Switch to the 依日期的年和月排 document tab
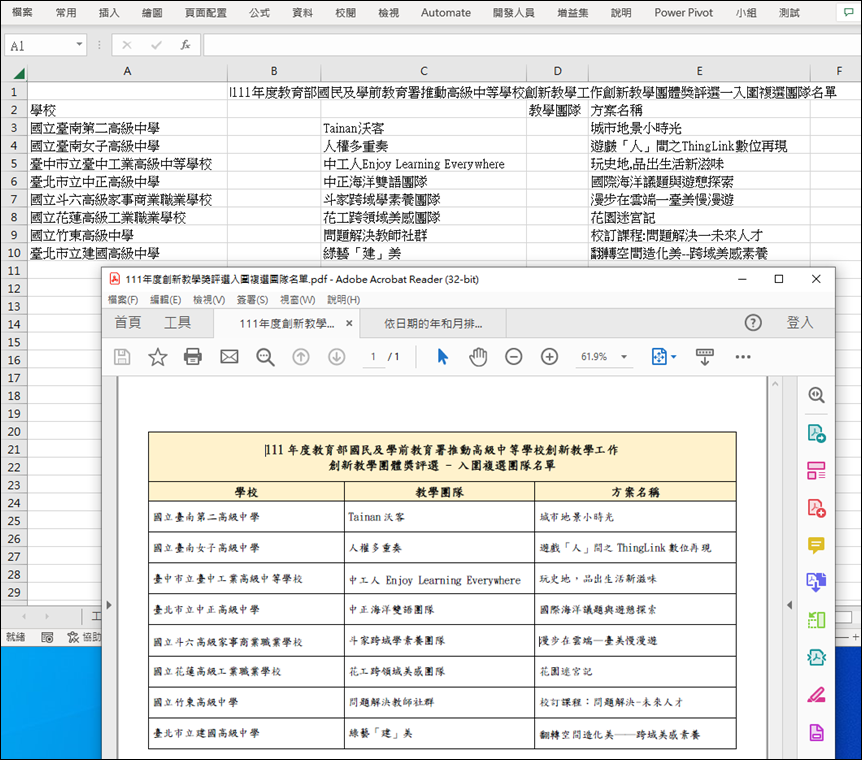The image size is (862, 760). (x=433, y=323)
